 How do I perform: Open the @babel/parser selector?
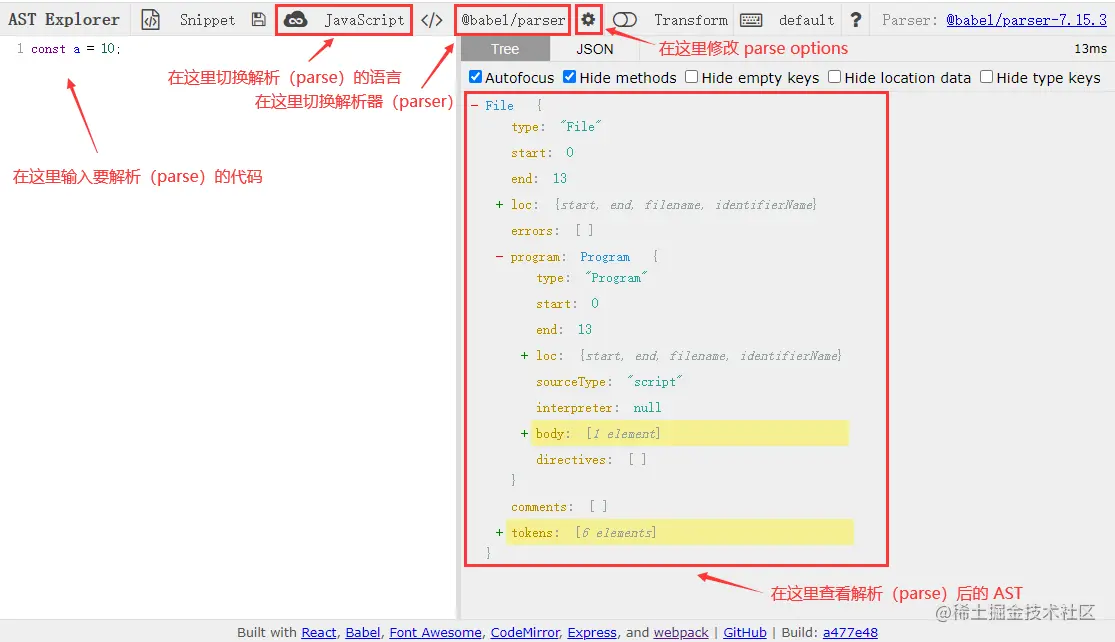click(x=513, y=19)
